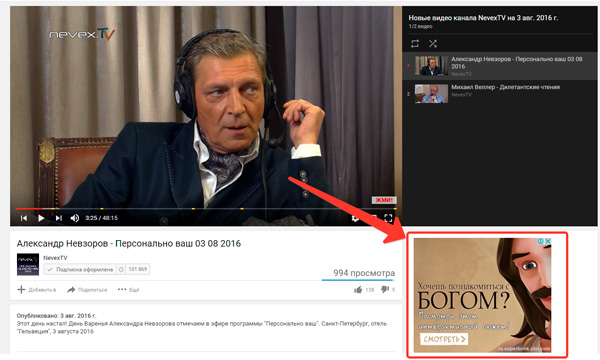Toggle playlist repeat loop
This screenshot has height=360, width=600.
click(415, 44)
